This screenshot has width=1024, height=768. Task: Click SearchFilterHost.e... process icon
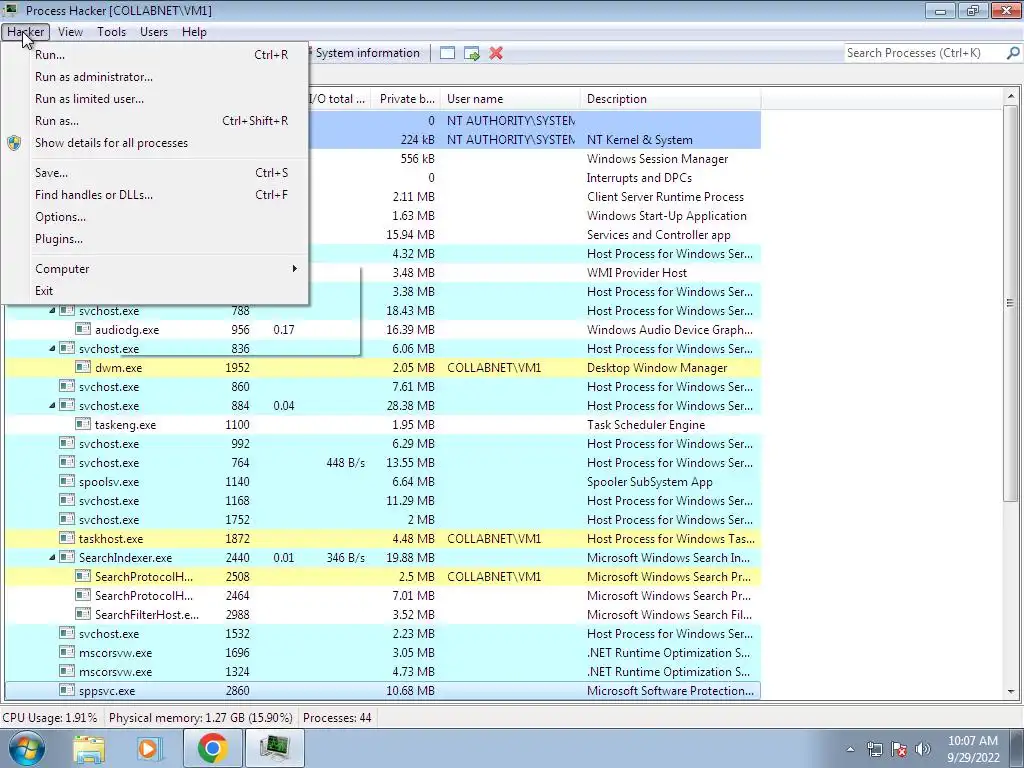[x=83, y=614]
